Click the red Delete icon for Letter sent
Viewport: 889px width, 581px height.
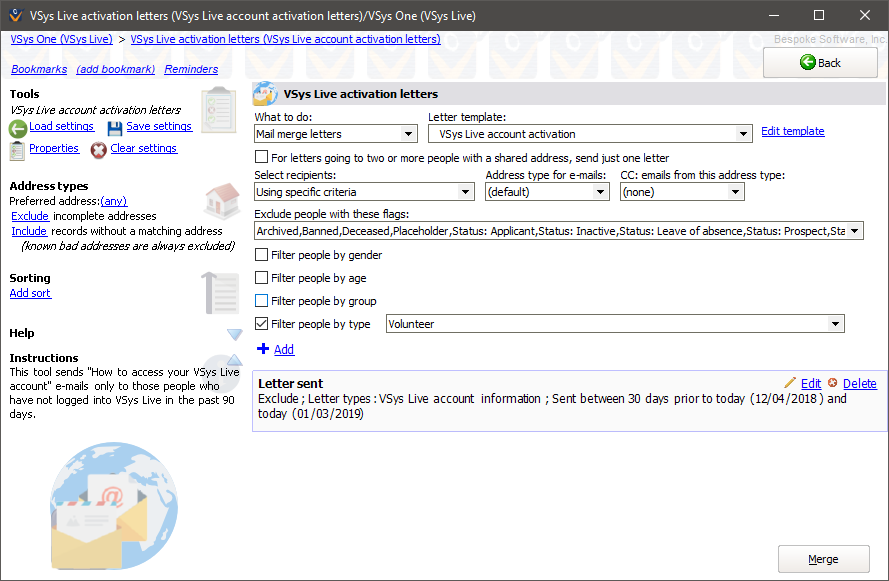coord(832,383)
